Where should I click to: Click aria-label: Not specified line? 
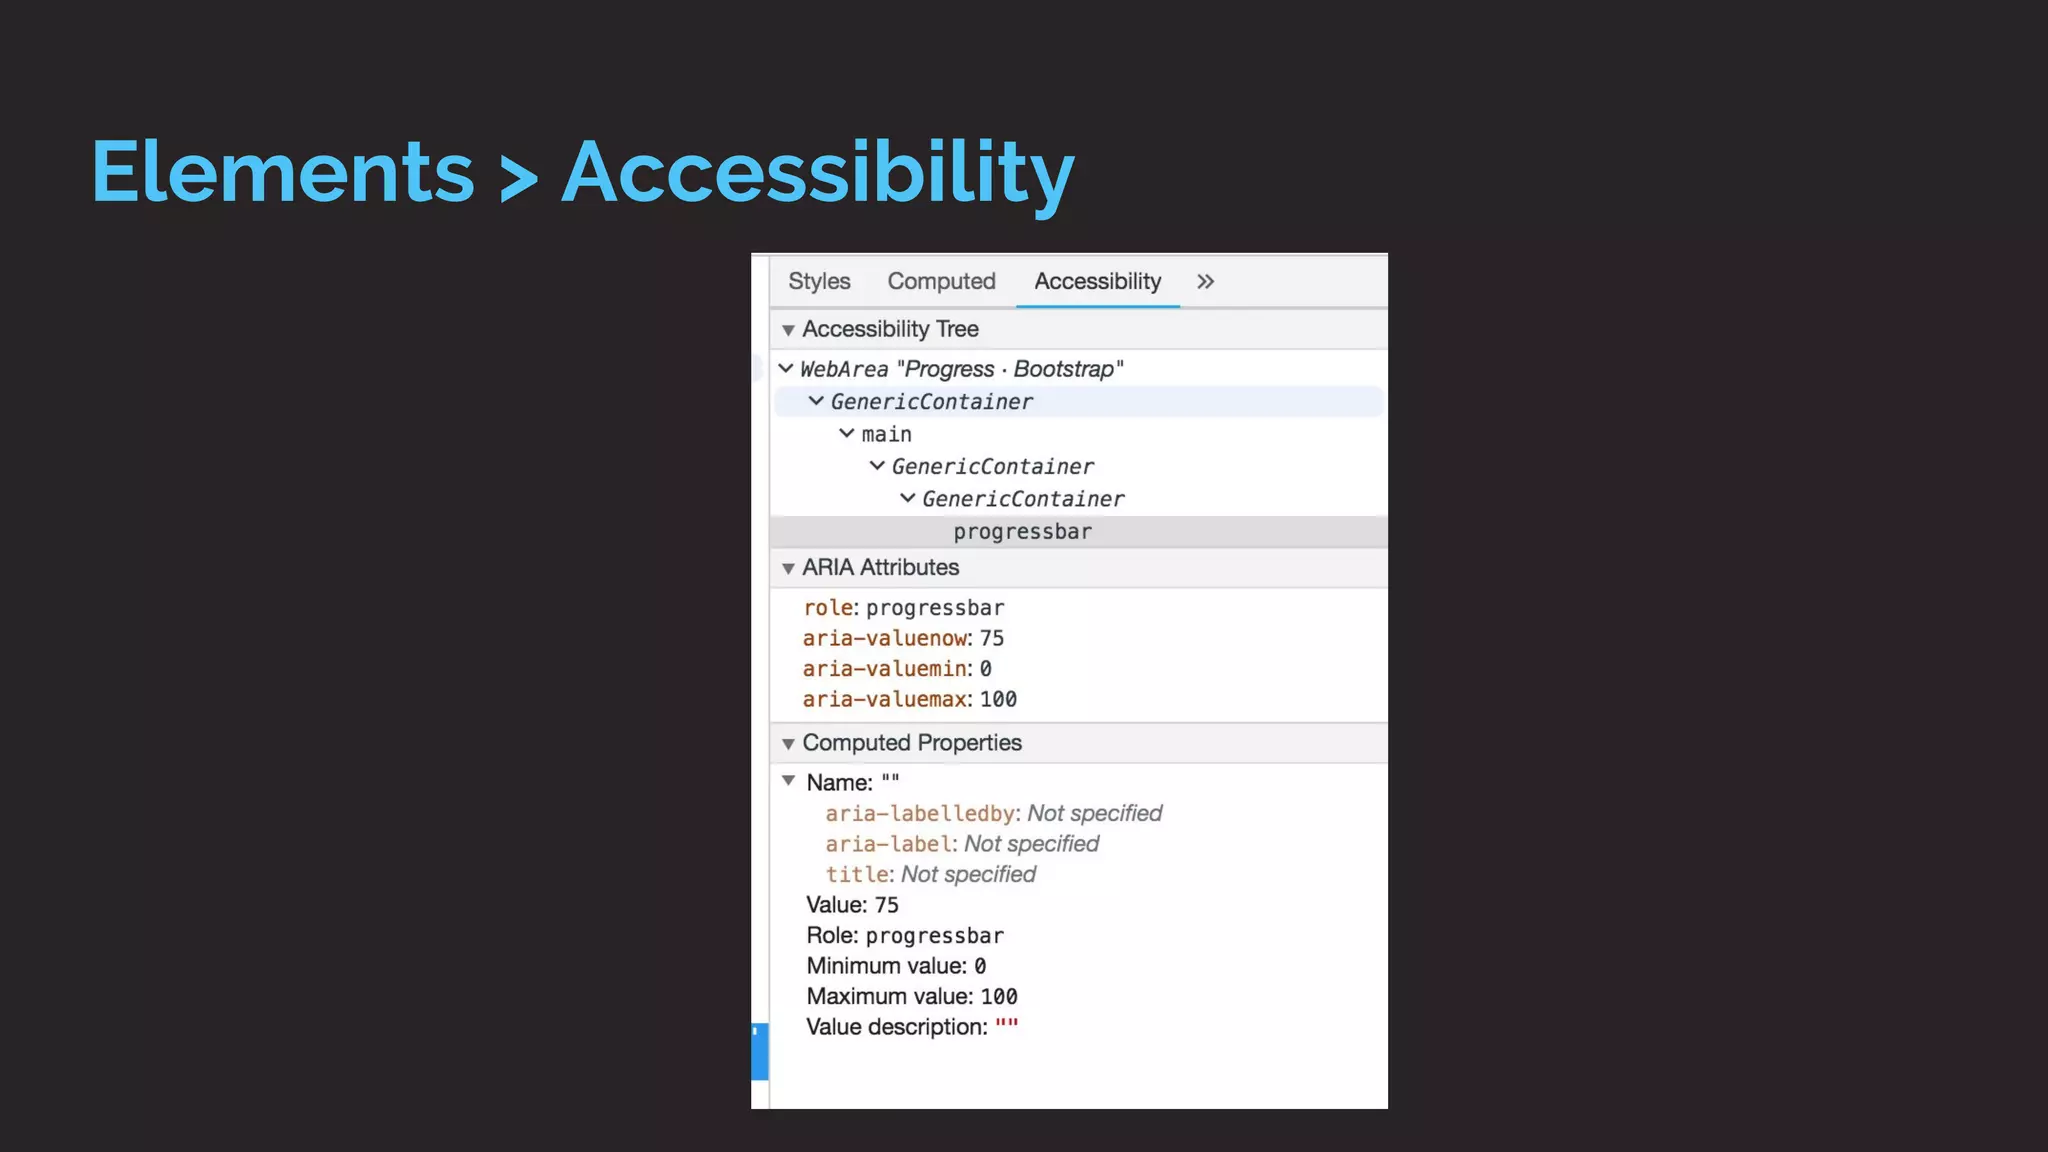[x=962, y=844]
